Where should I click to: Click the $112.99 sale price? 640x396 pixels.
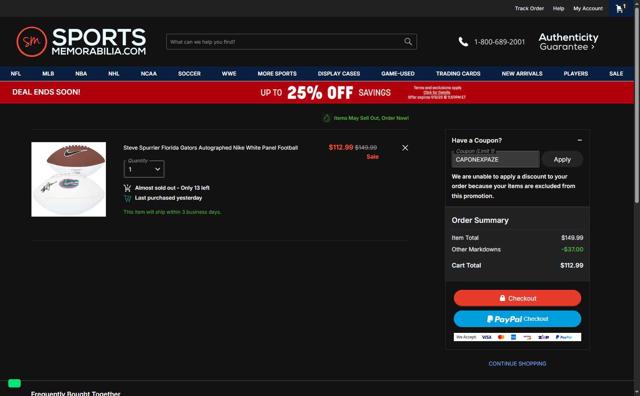(341, 147)
